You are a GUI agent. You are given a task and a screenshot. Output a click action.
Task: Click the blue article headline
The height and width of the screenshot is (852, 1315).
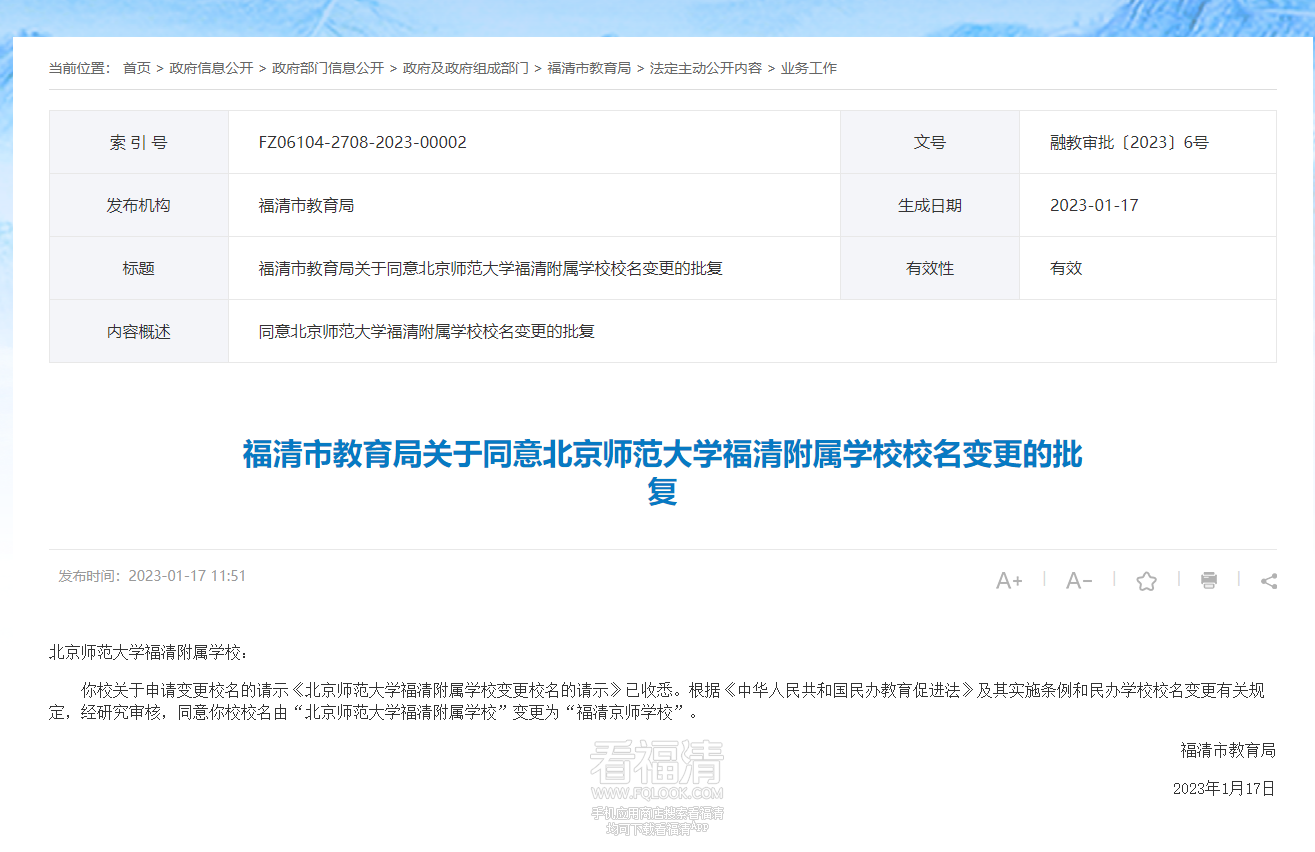coord(662,472)
